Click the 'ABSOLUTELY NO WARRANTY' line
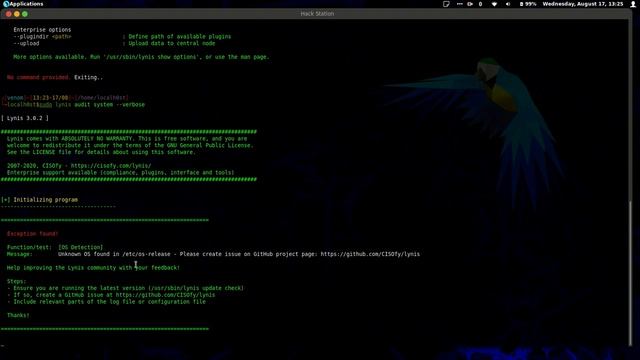640x360 pixels. (127, 138)
